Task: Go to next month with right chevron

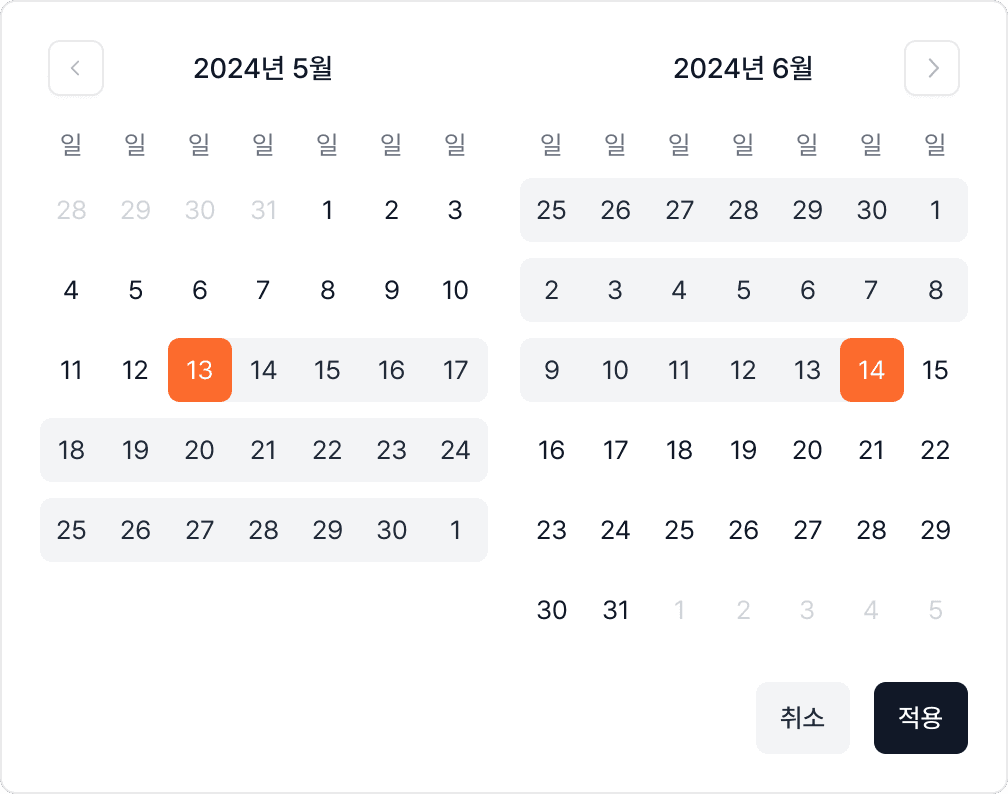Action: tap(932, 68)
